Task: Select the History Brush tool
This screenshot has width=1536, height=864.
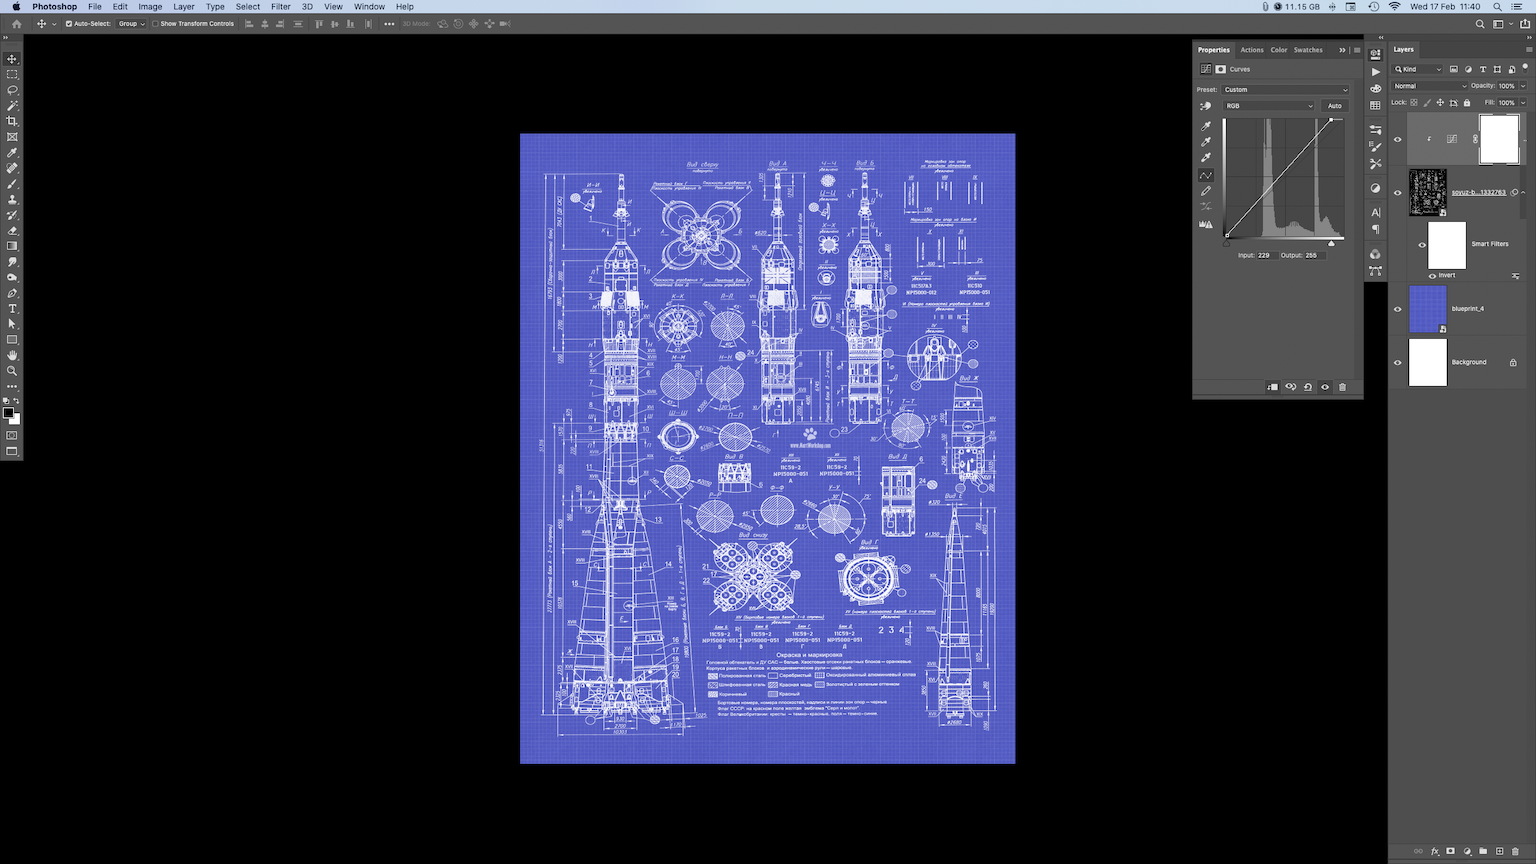Action: [x=12, y=215]
